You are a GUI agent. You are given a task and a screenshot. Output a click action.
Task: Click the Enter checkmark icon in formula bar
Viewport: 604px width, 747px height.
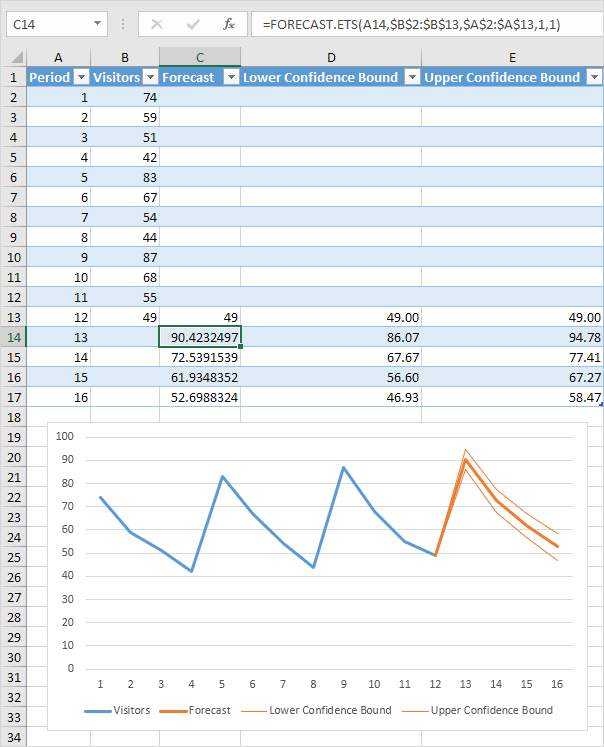(192, 22)
